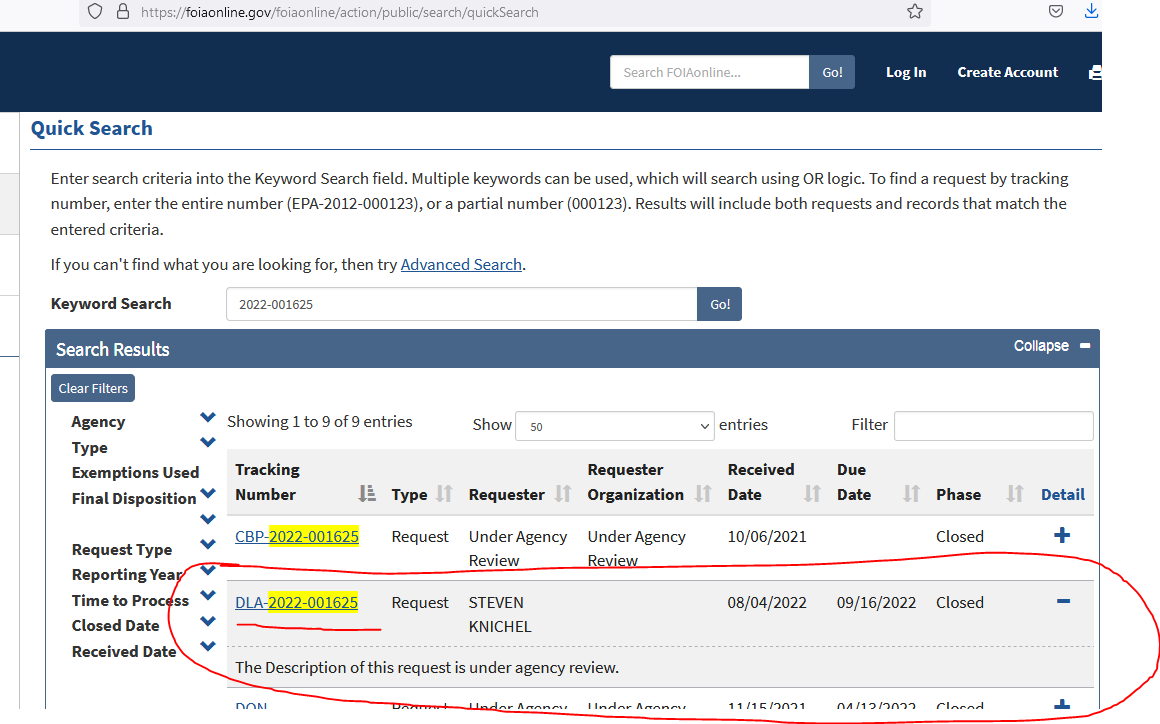This screenshot has width=1160, height=724.
Task: Expand the Closed Date filter chevron
Action: pos(208,621)
